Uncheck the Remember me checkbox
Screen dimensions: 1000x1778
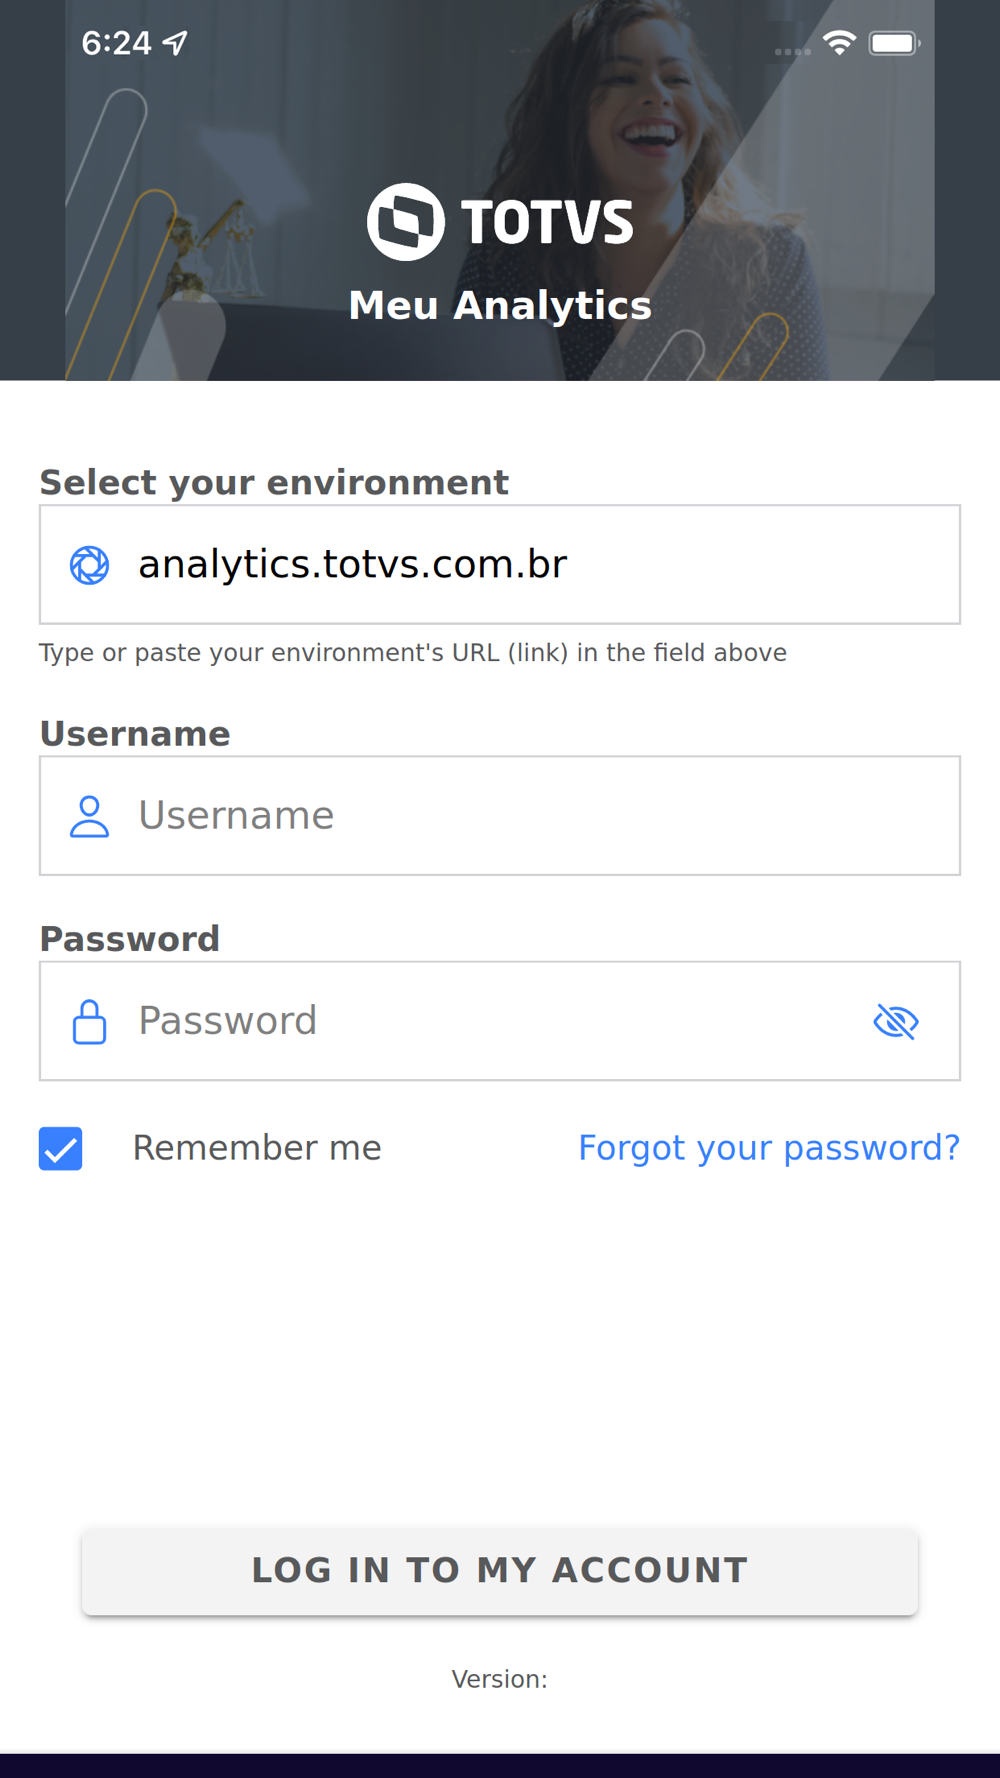tap(61, 1148)
